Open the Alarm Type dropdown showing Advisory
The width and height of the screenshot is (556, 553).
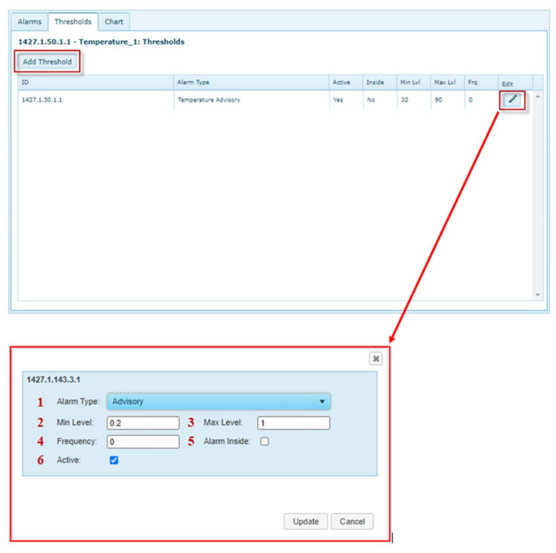pos(219,402)
